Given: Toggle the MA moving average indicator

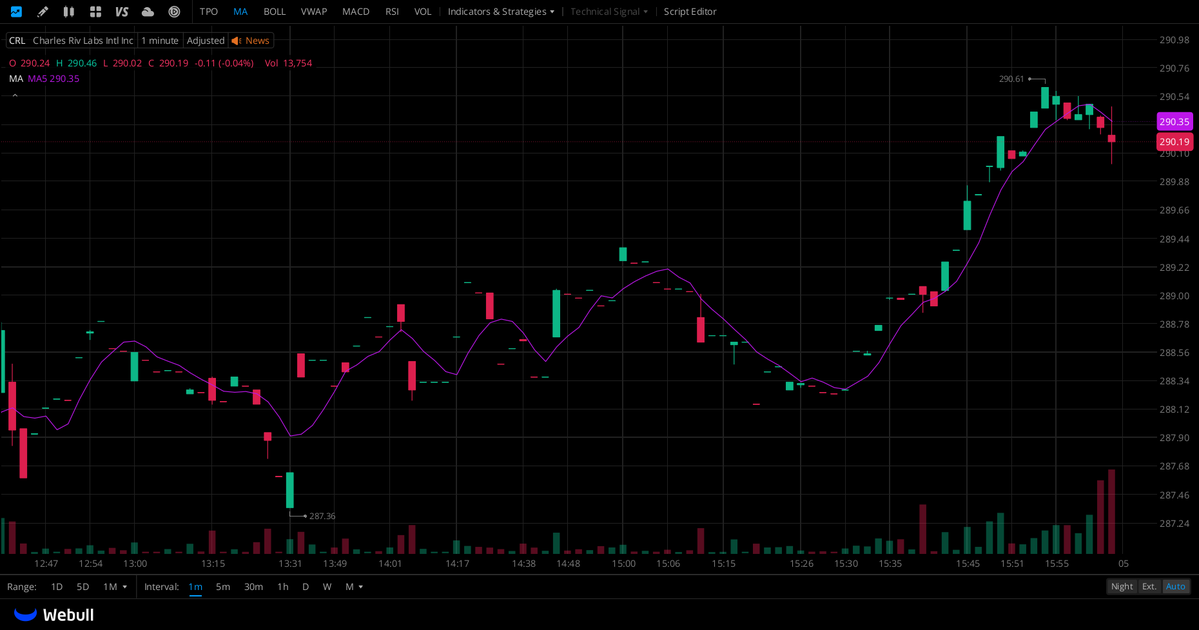Looking at the screenshot, I should tap(240, 11).
